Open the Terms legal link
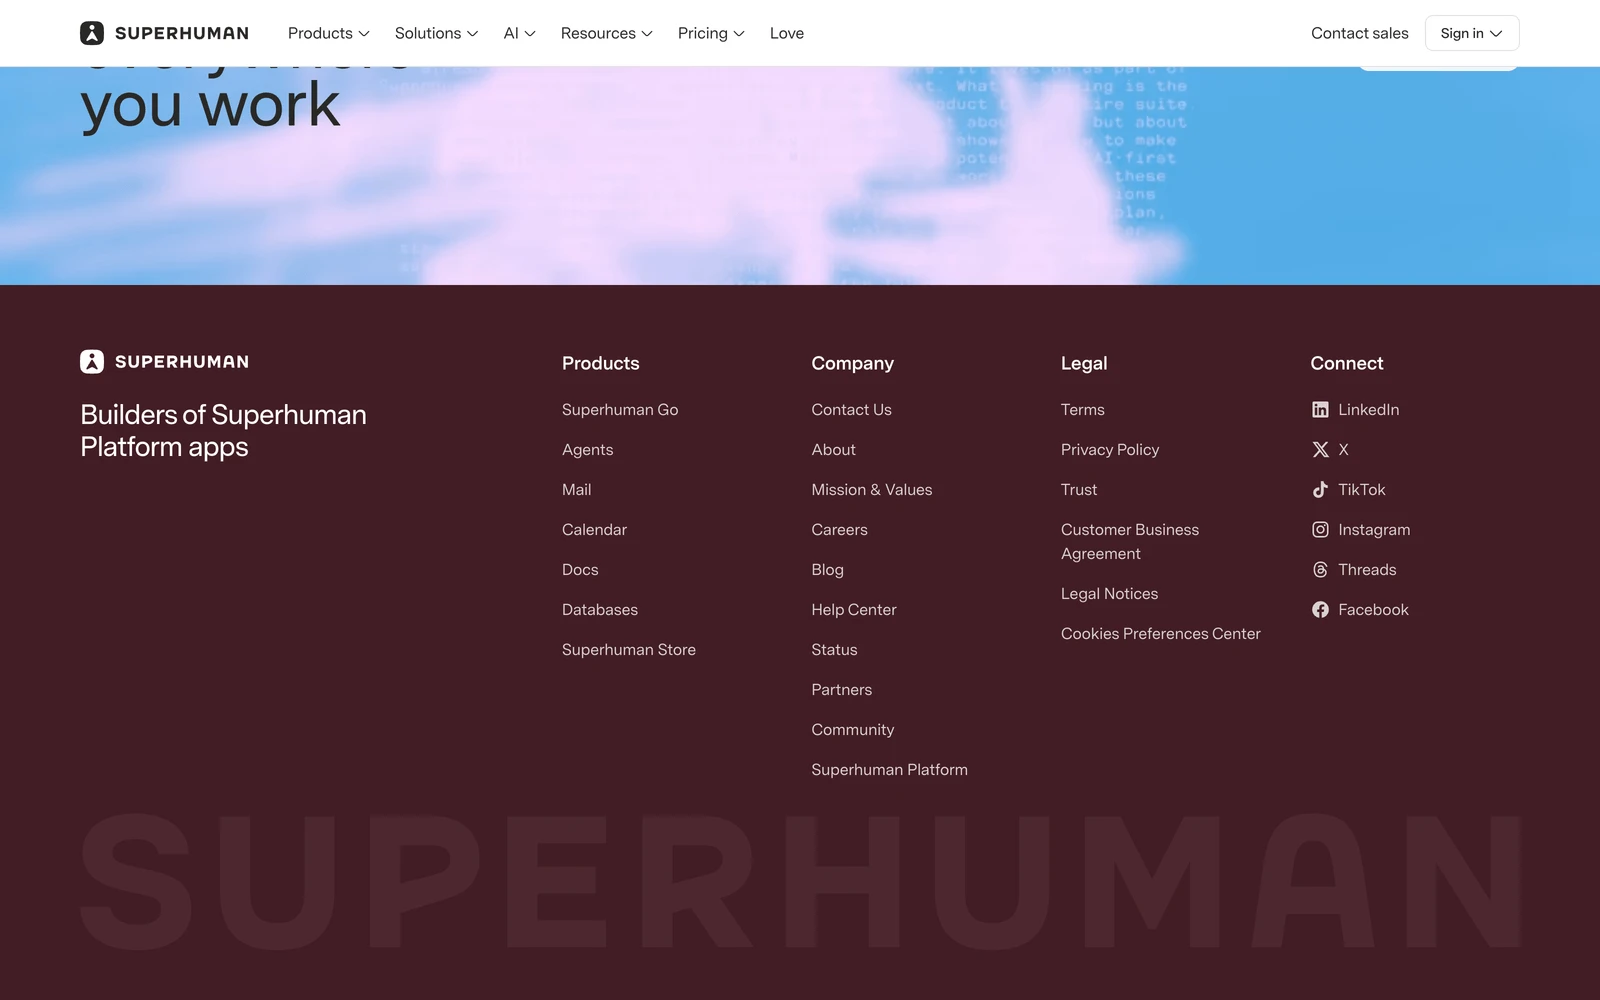 pos(1083,410)
